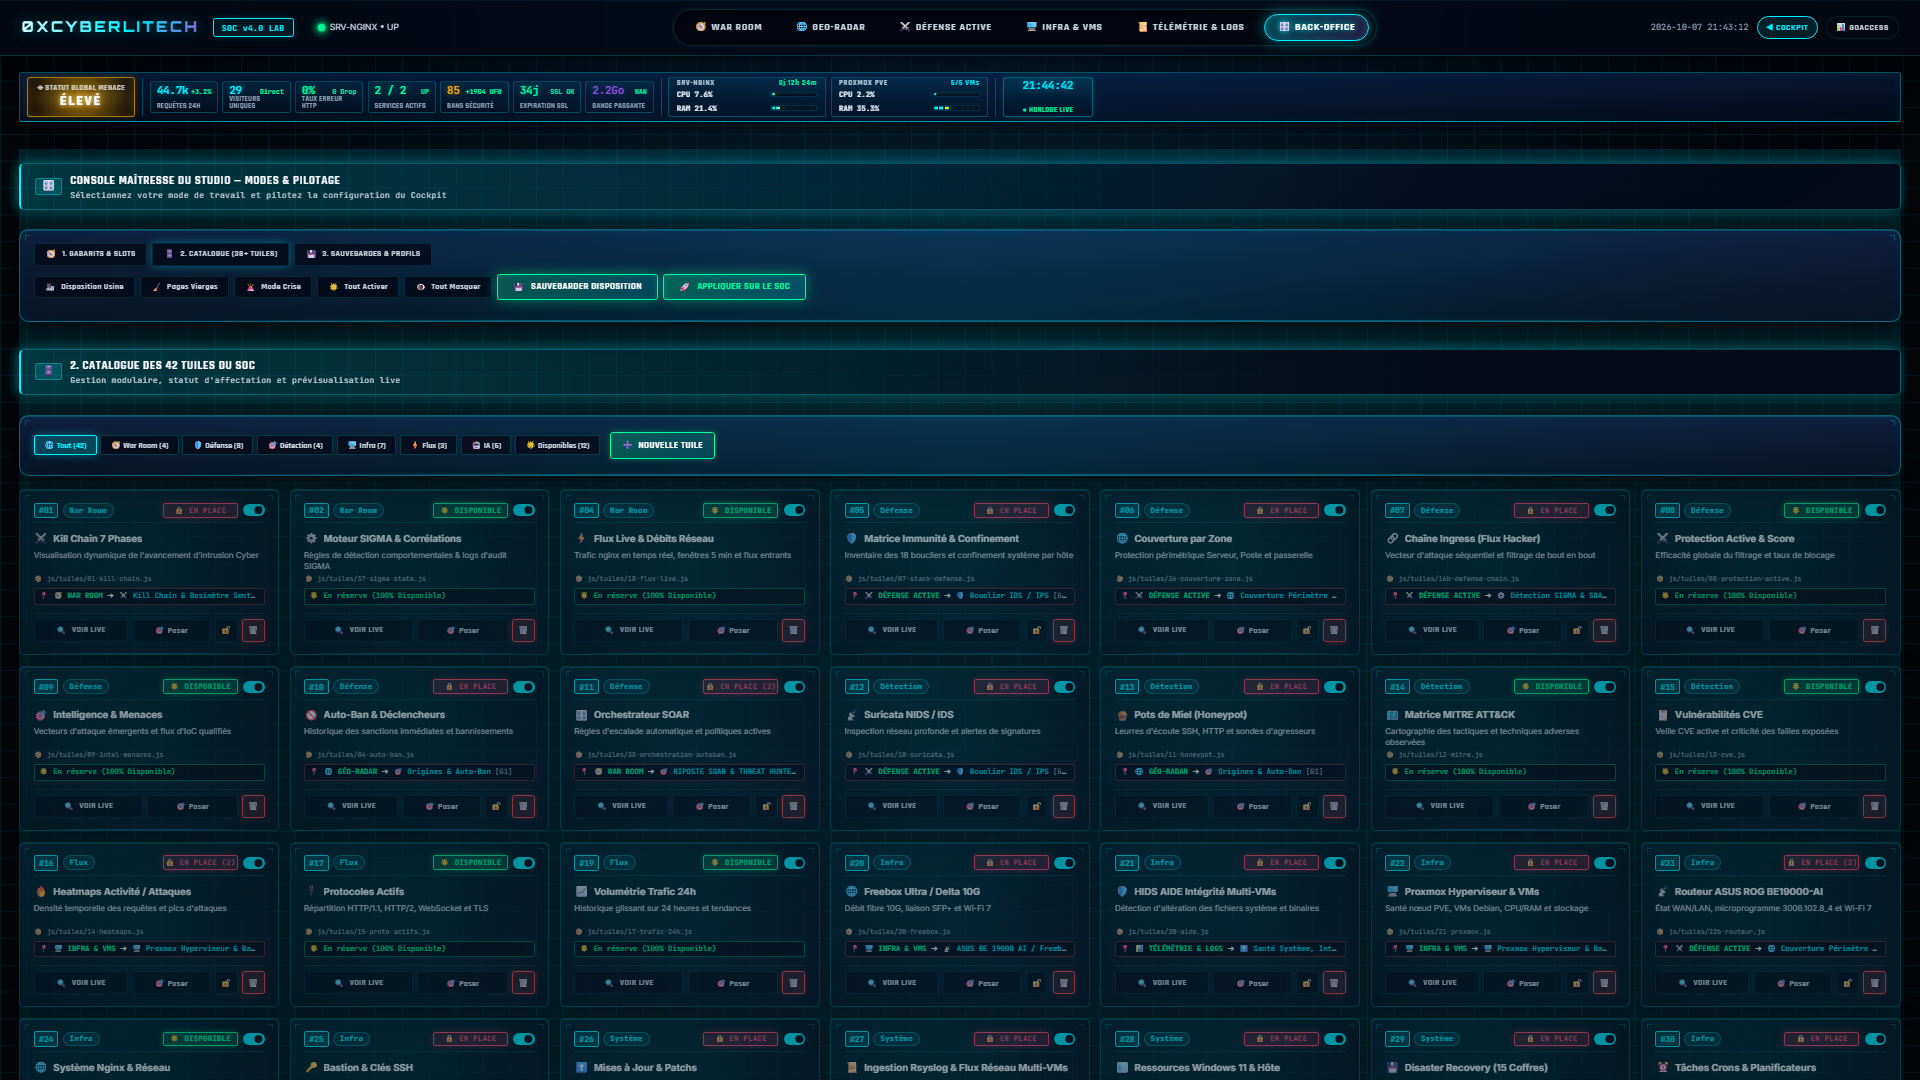The image size is (1920, 1080).
Task: Toggle the #11 Orchestrateur SOAR tile switch
Action: tap(795, 687)
